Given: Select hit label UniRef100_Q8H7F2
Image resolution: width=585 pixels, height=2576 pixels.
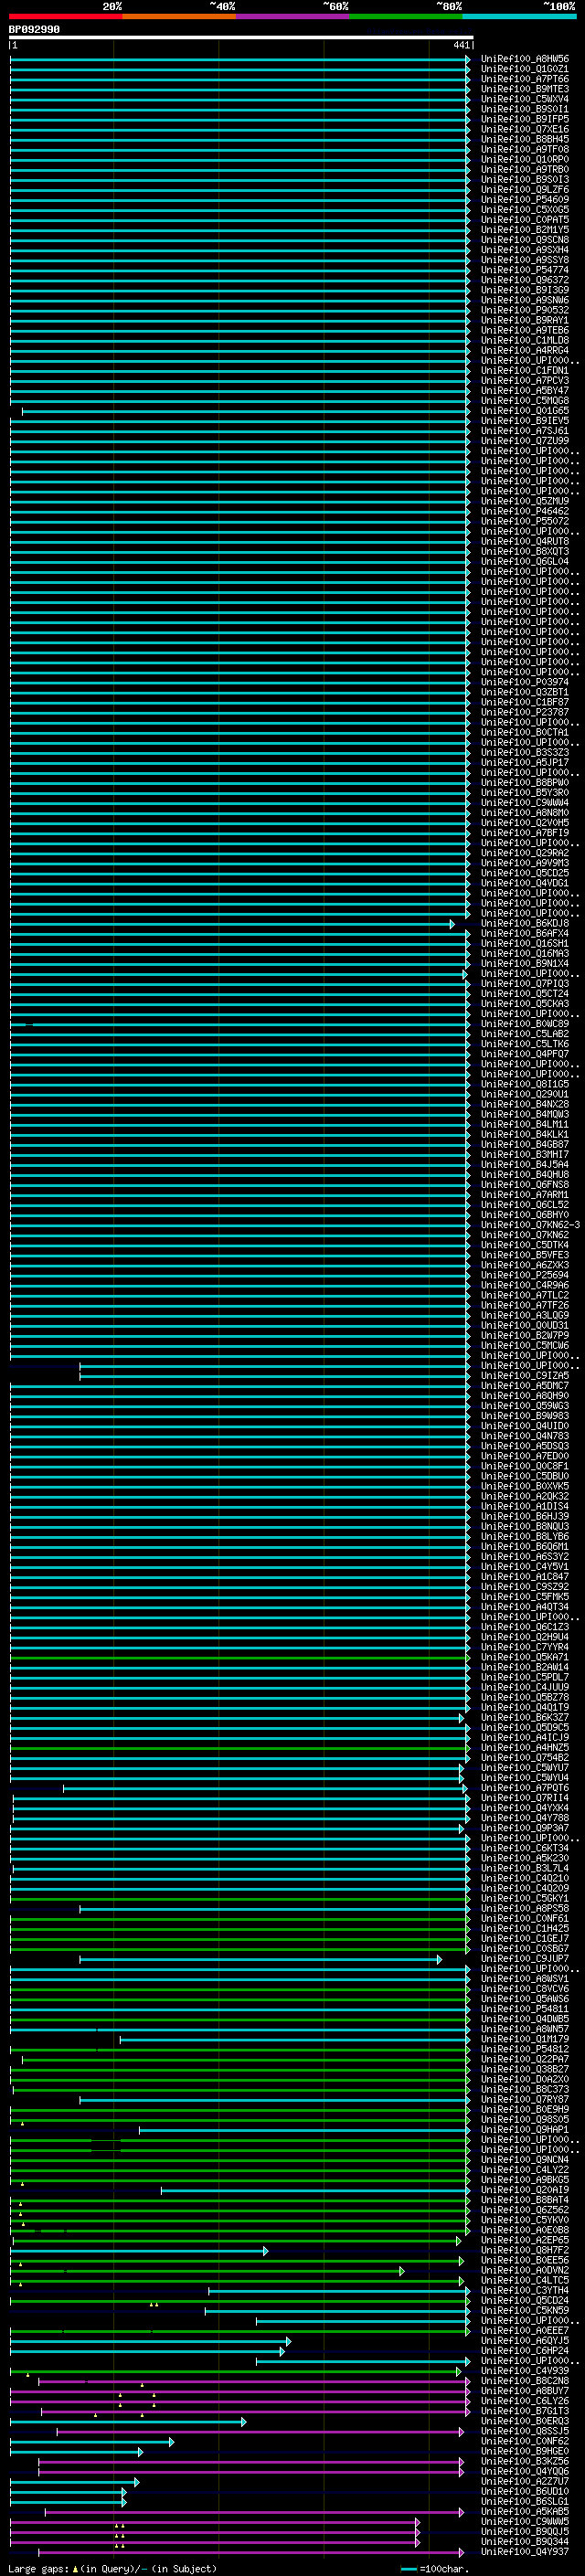Looking at the screenshot, I should pyautogui.click(x=525, y=2250).
